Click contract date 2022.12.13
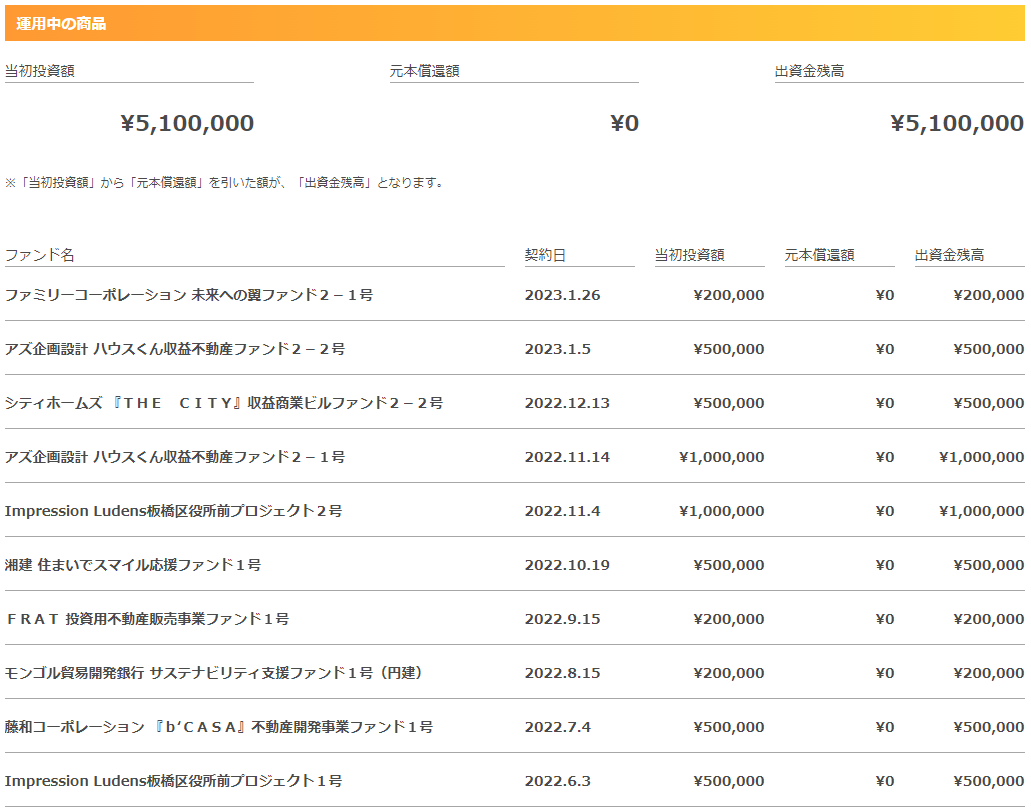The image size is (1031, 812). [567, 403]
